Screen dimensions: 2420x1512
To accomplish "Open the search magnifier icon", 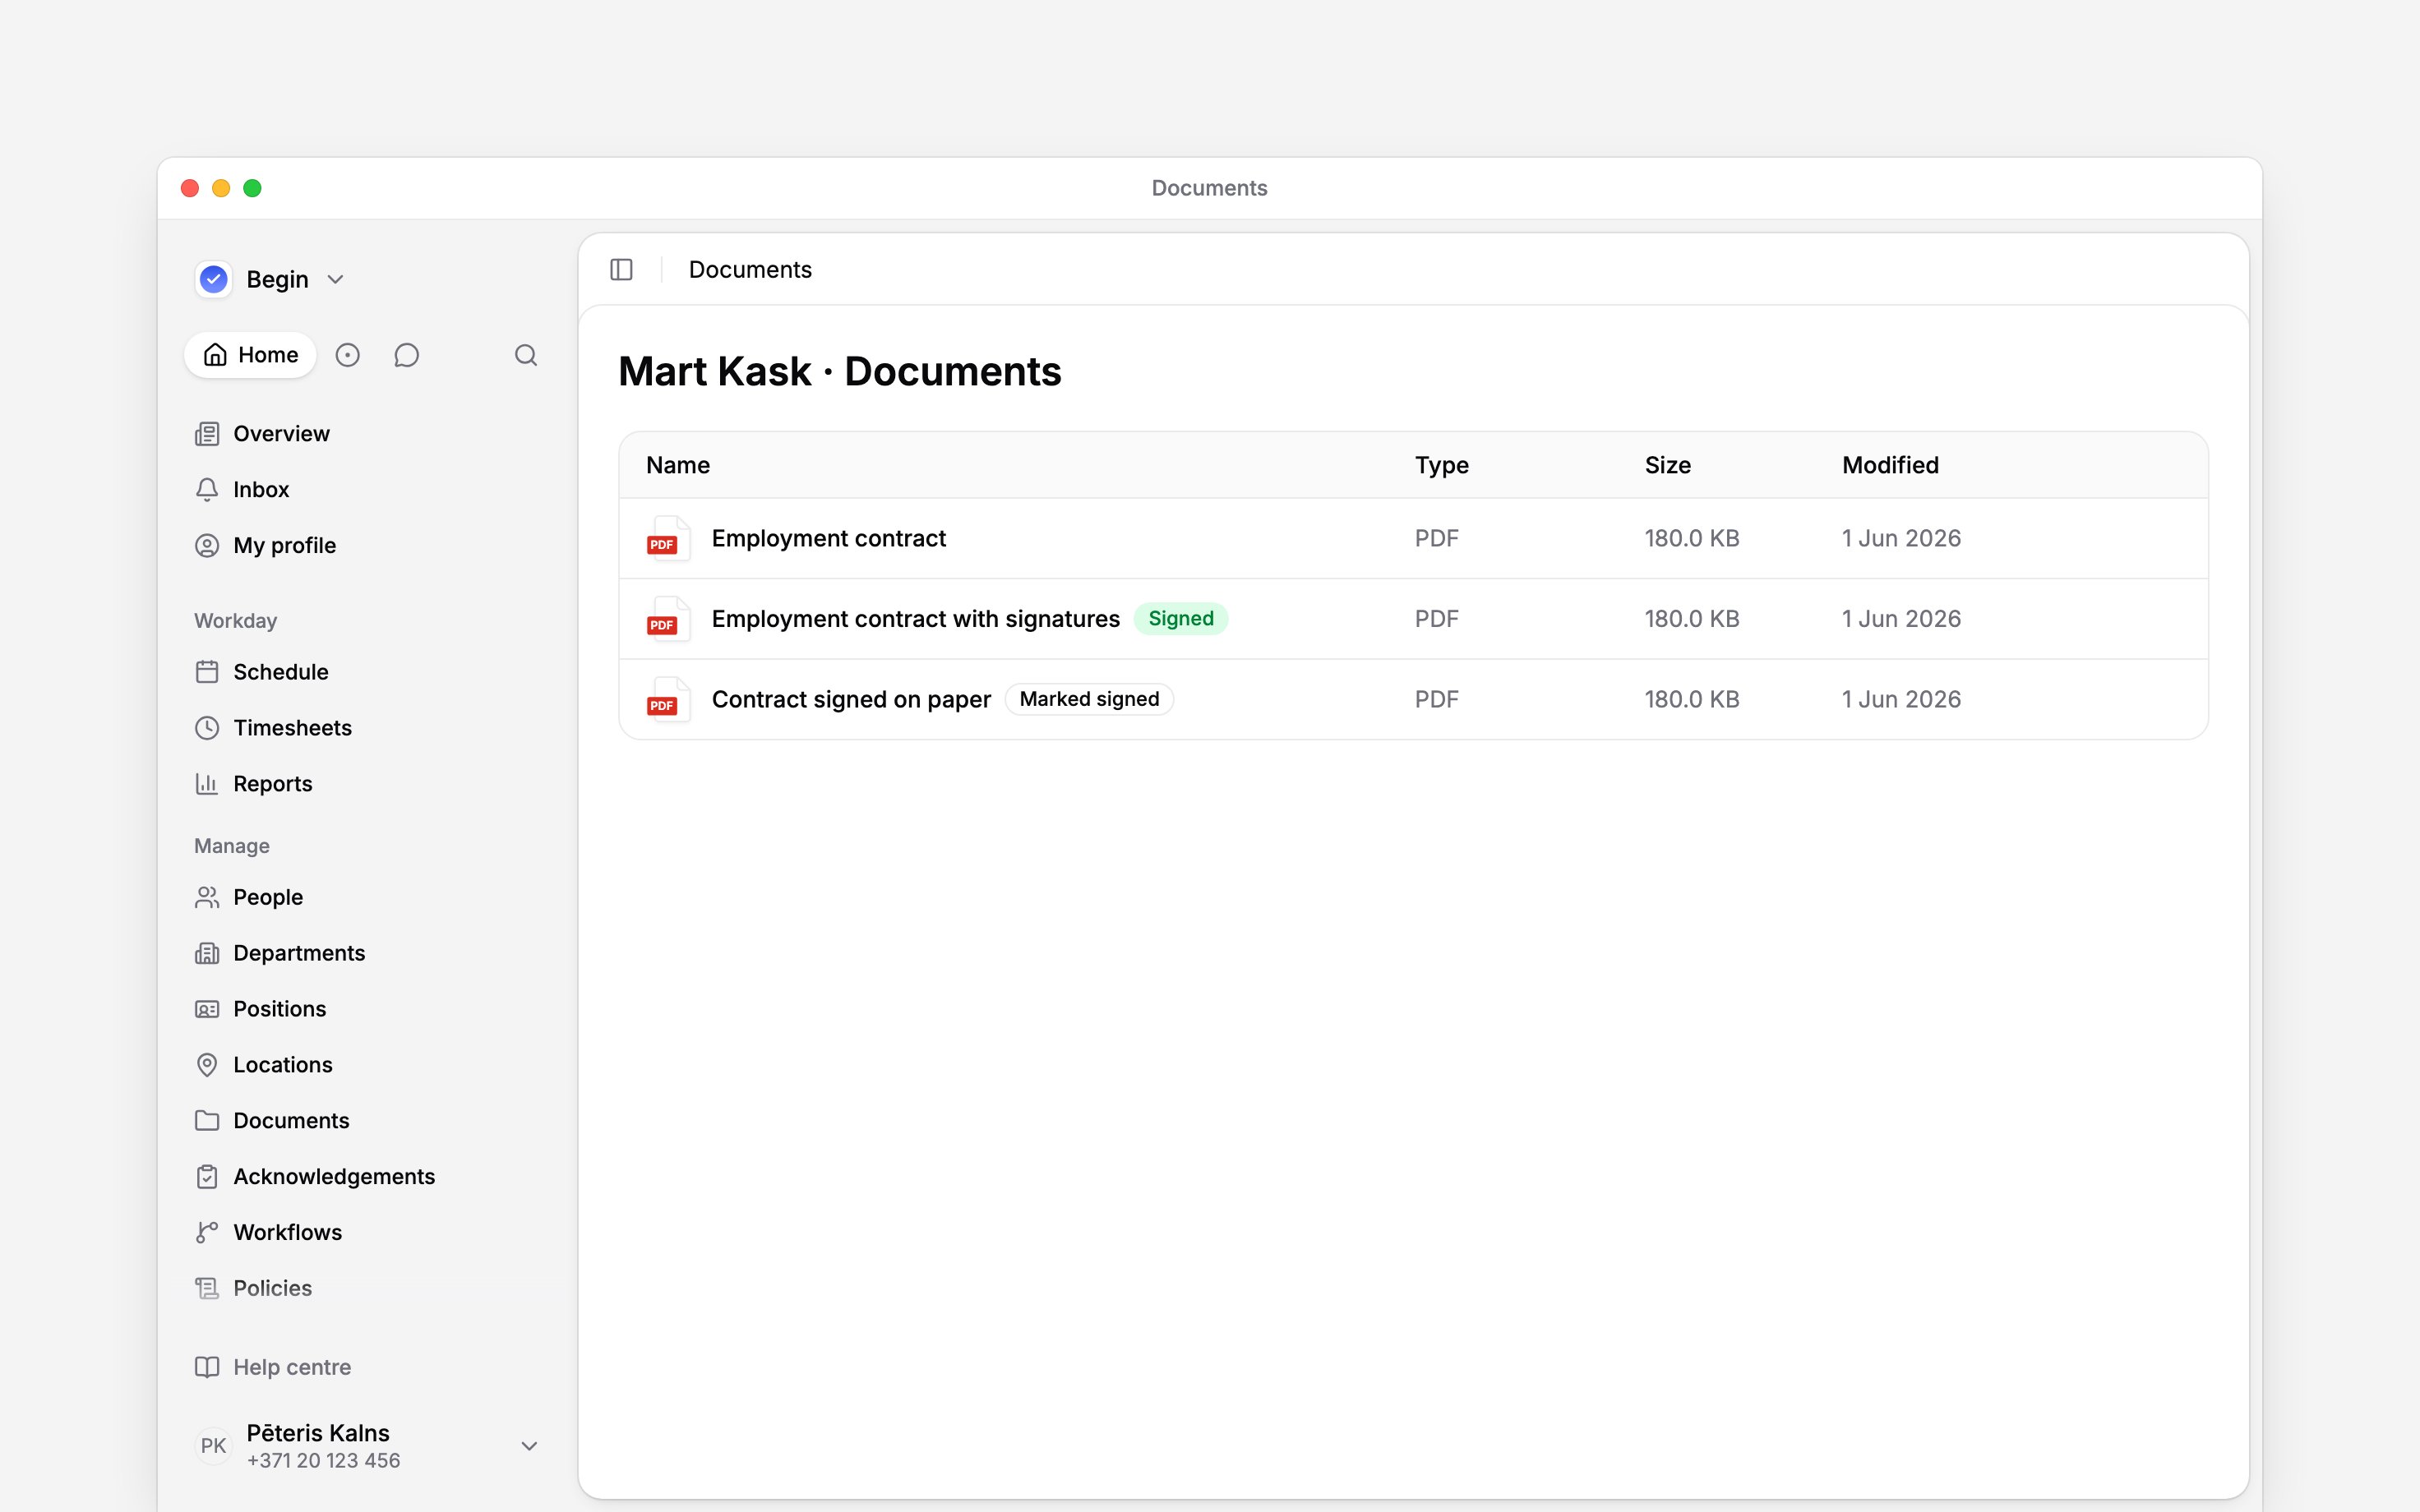I will [x=526, y=355].
